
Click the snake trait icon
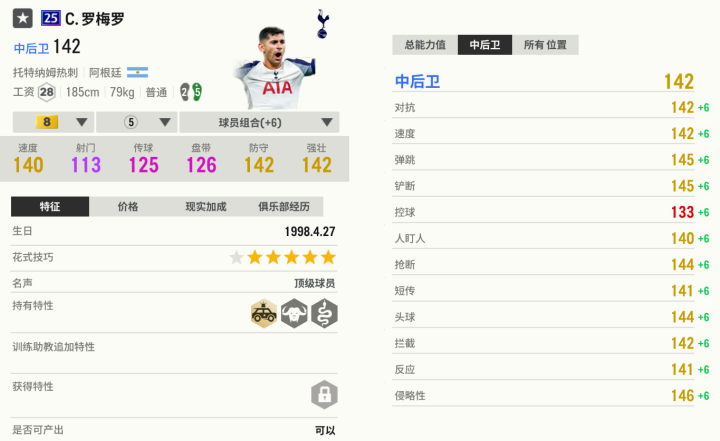(x=323, y=315)
